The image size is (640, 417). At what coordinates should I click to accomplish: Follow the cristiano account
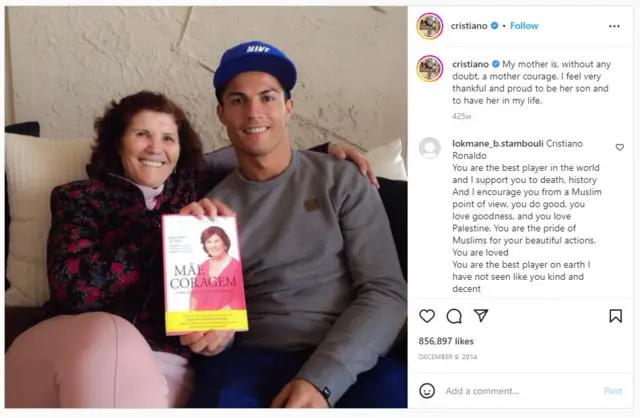(524, 26)
